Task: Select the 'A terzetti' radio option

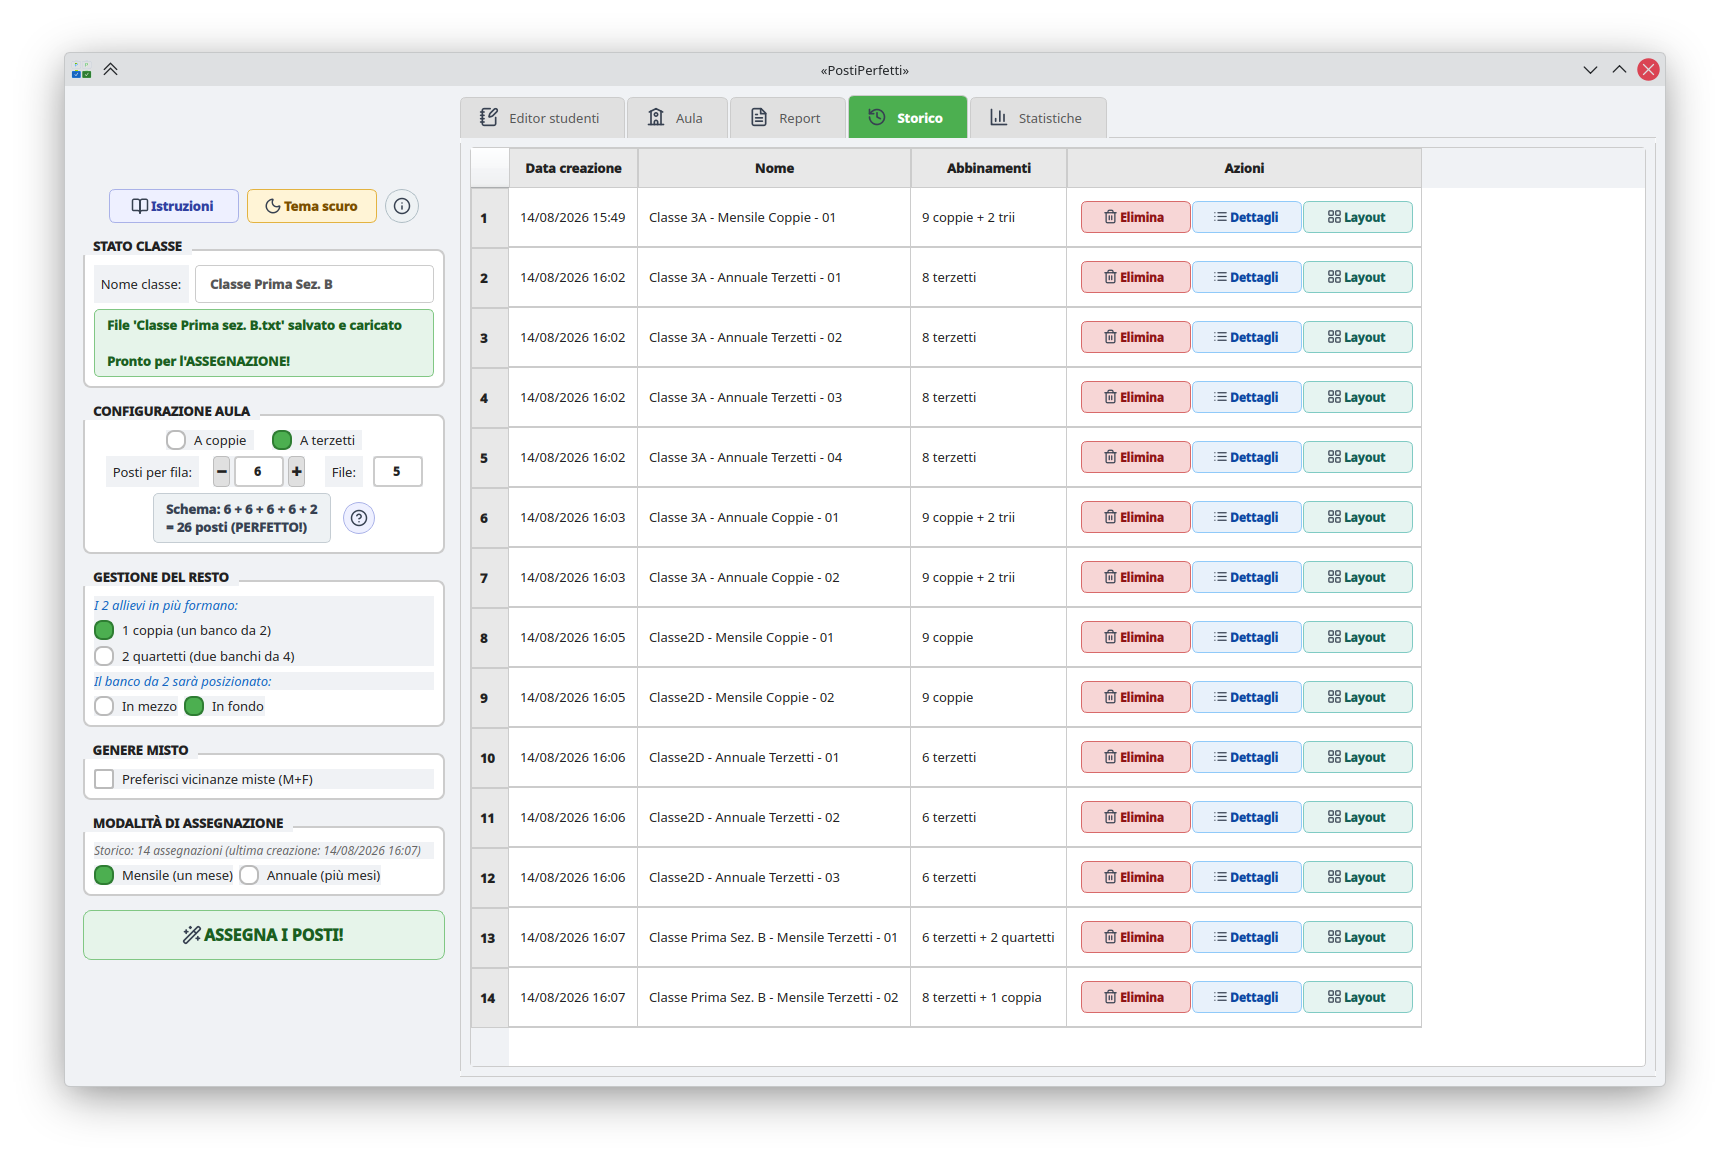Action: tap(282, 440)
